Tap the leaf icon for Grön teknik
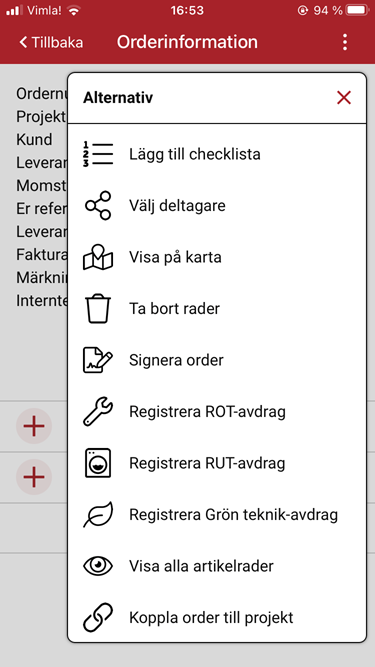This screenshot has height=667, width=375. click(x=98, y=515)
